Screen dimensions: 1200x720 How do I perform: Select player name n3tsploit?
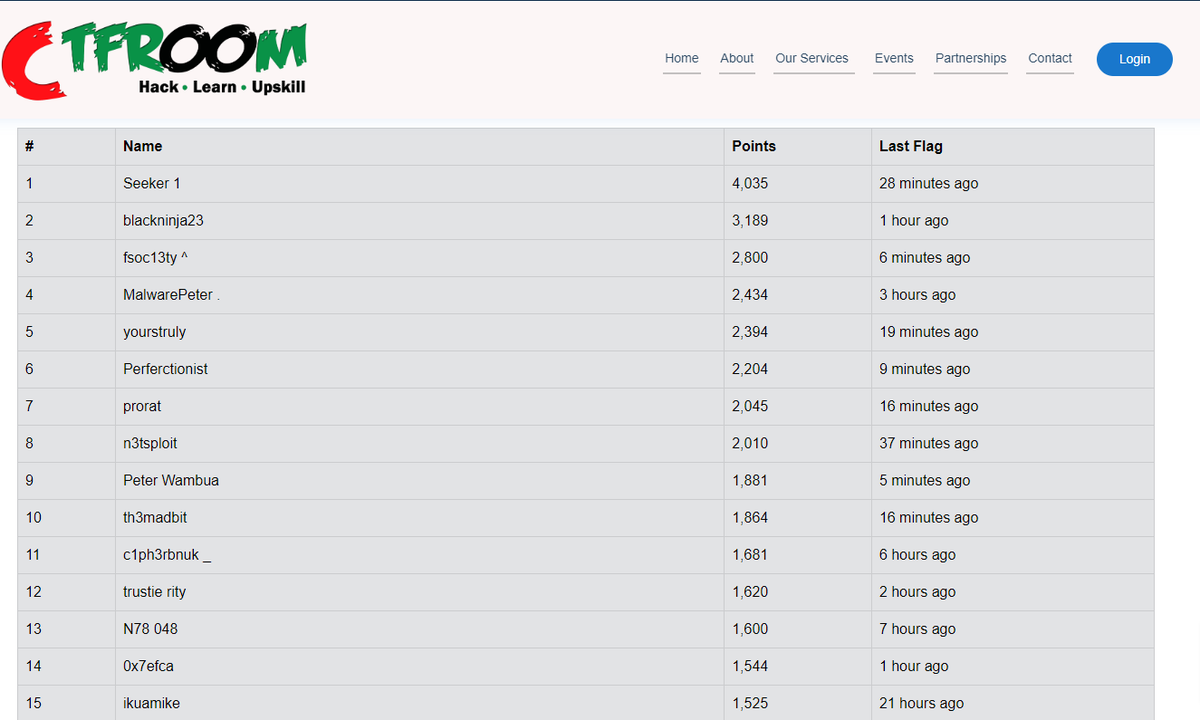(x=150, y=443)
